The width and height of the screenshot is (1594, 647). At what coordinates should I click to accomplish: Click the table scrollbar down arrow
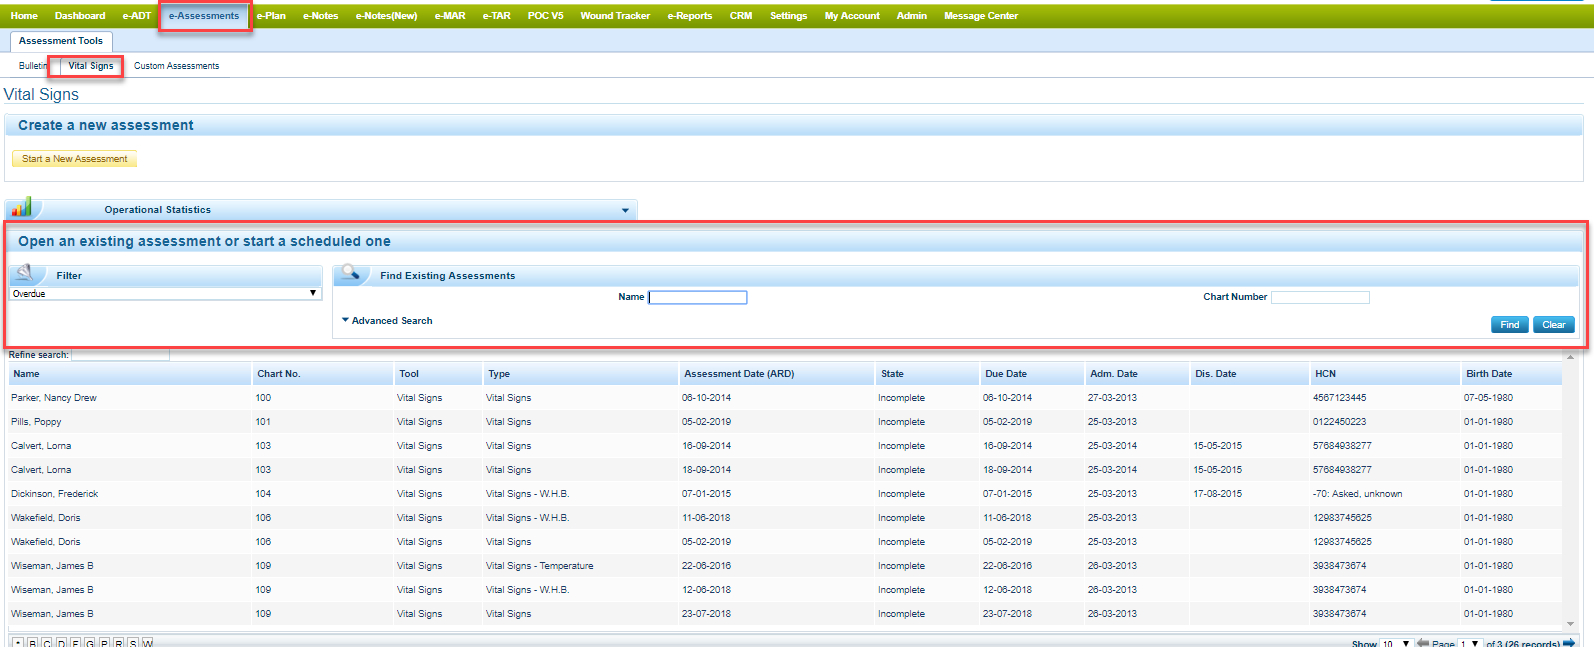1570,624
